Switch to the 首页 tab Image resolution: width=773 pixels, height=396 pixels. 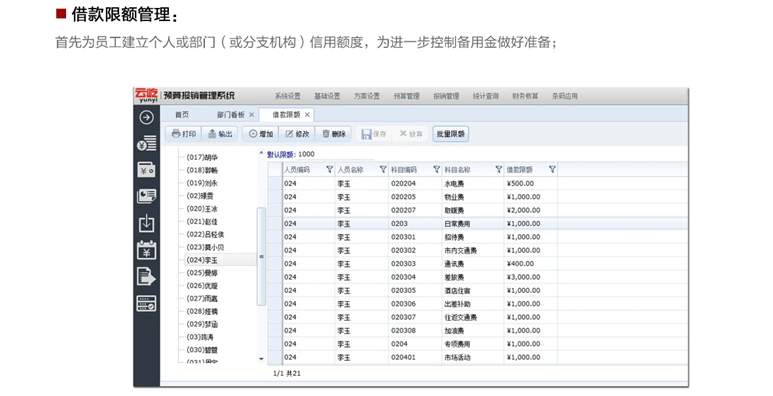182,114
